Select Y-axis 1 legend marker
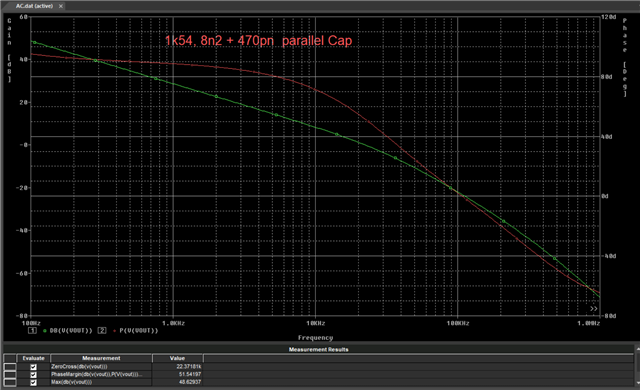 pyautogui.click(x=32, y=330)
